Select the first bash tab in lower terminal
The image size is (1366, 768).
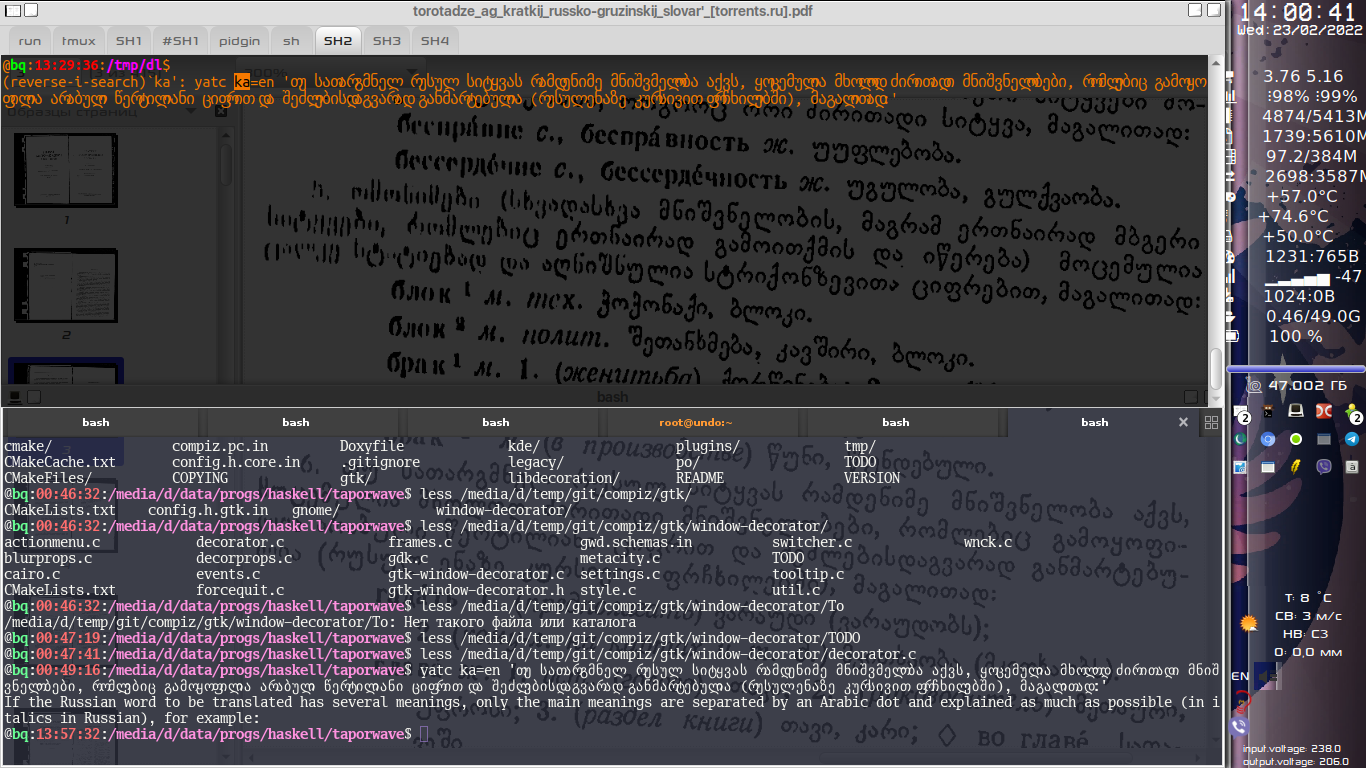[x=96, y=422]
